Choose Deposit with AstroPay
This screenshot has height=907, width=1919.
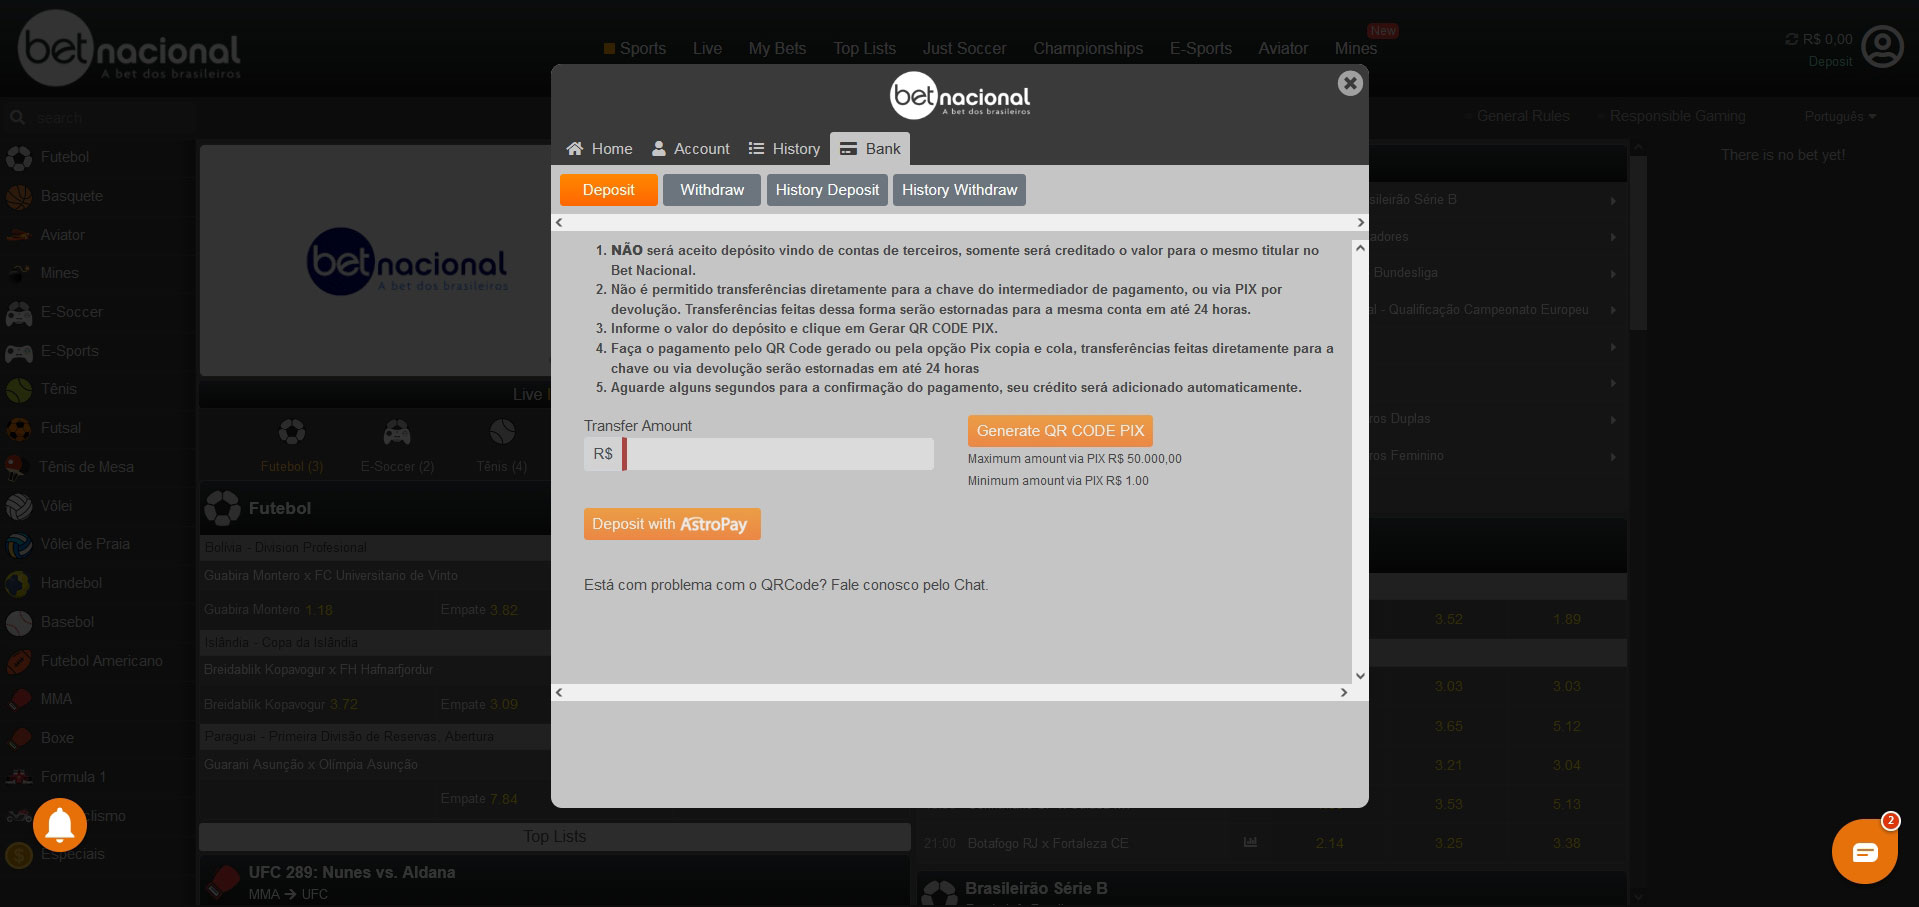pos(672,524)
